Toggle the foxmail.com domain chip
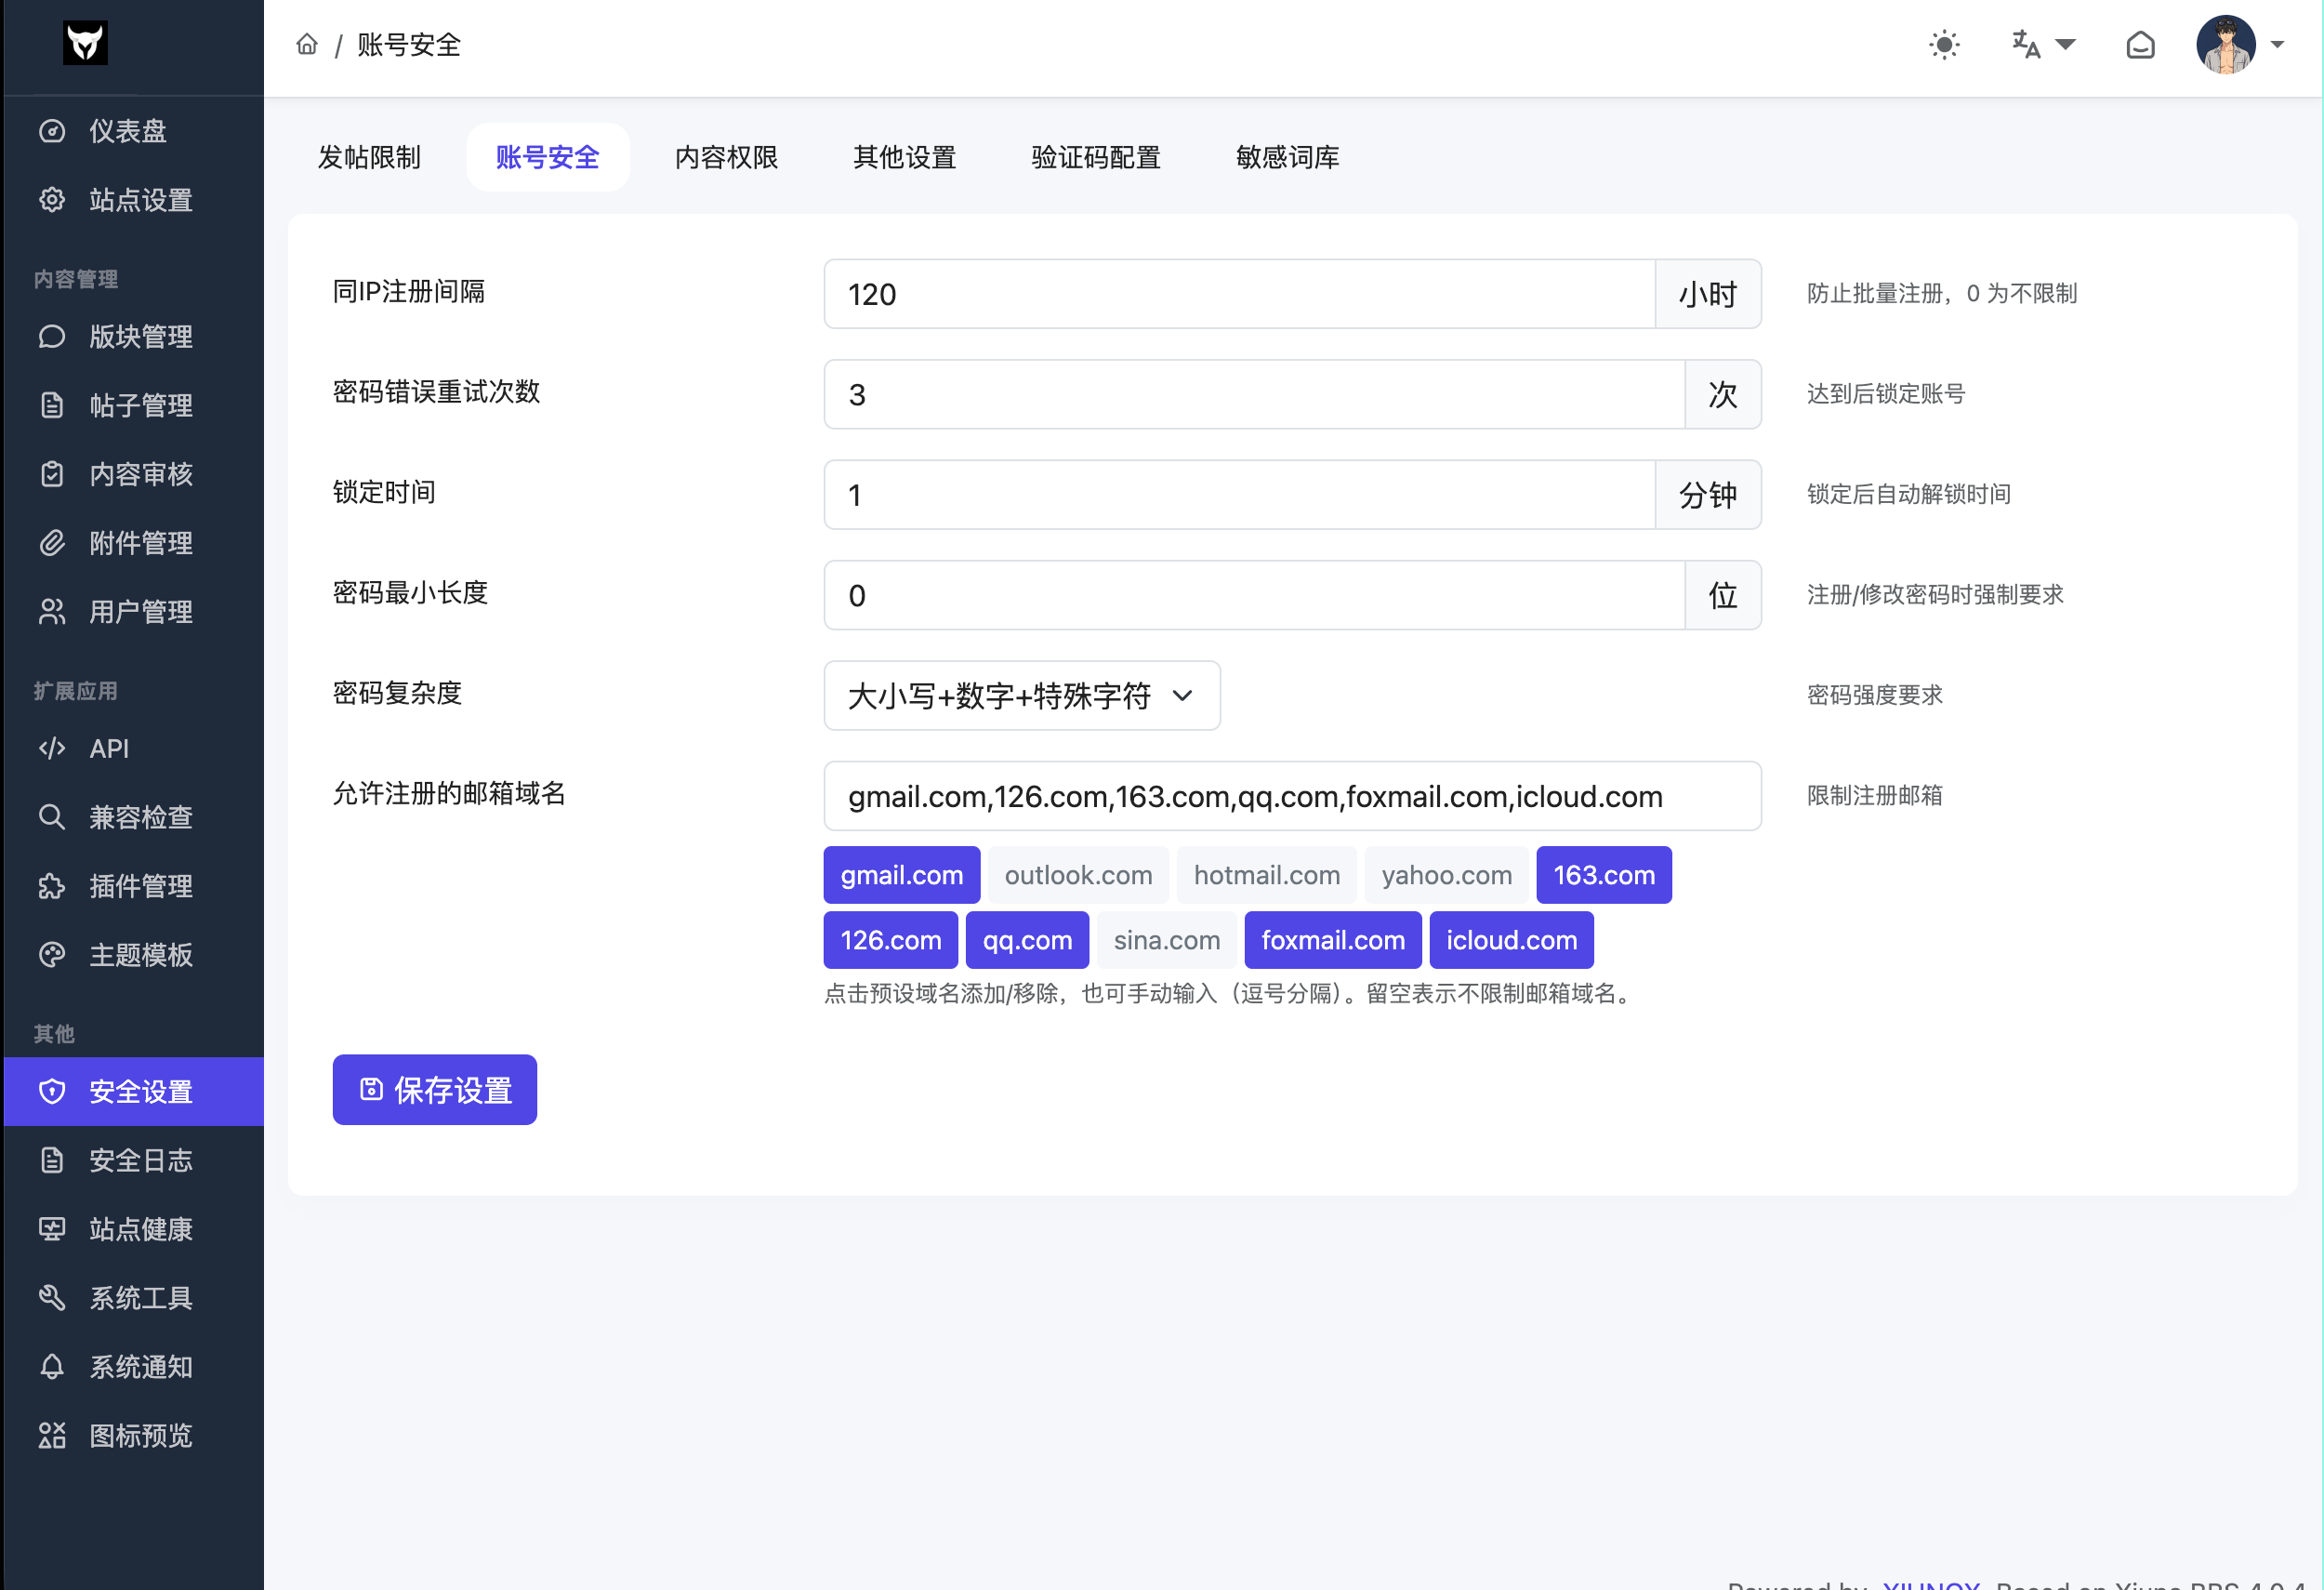The image size is (2324, 1590). click(1333, 940)
